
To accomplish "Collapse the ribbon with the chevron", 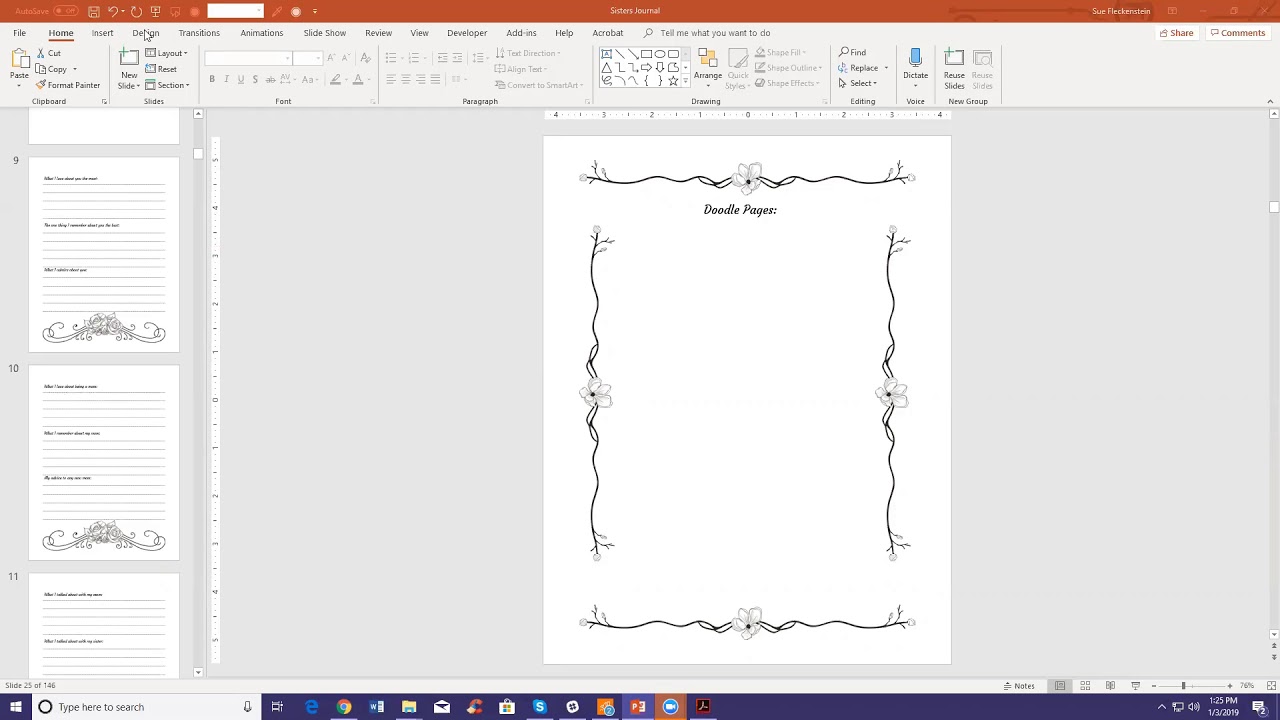I will point(1270,101).
